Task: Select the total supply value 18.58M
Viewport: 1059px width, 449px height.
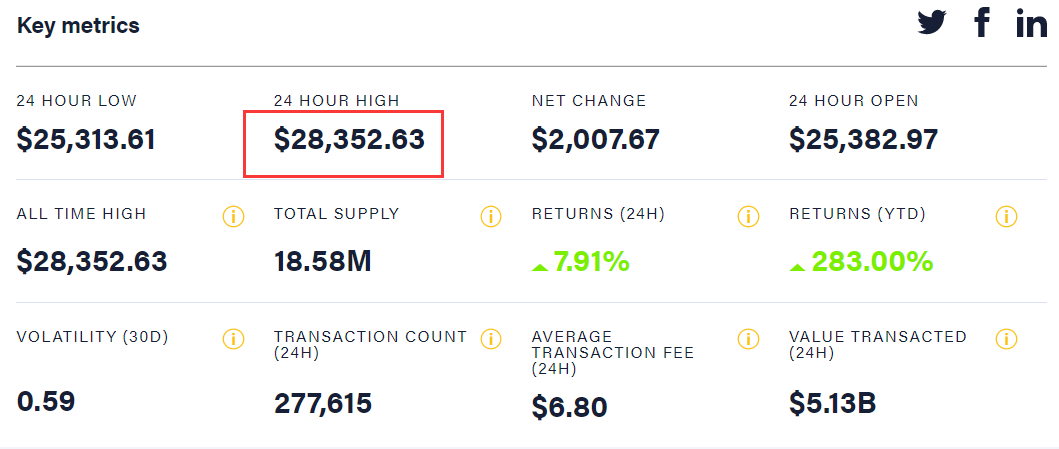Action: coord(323,261)
